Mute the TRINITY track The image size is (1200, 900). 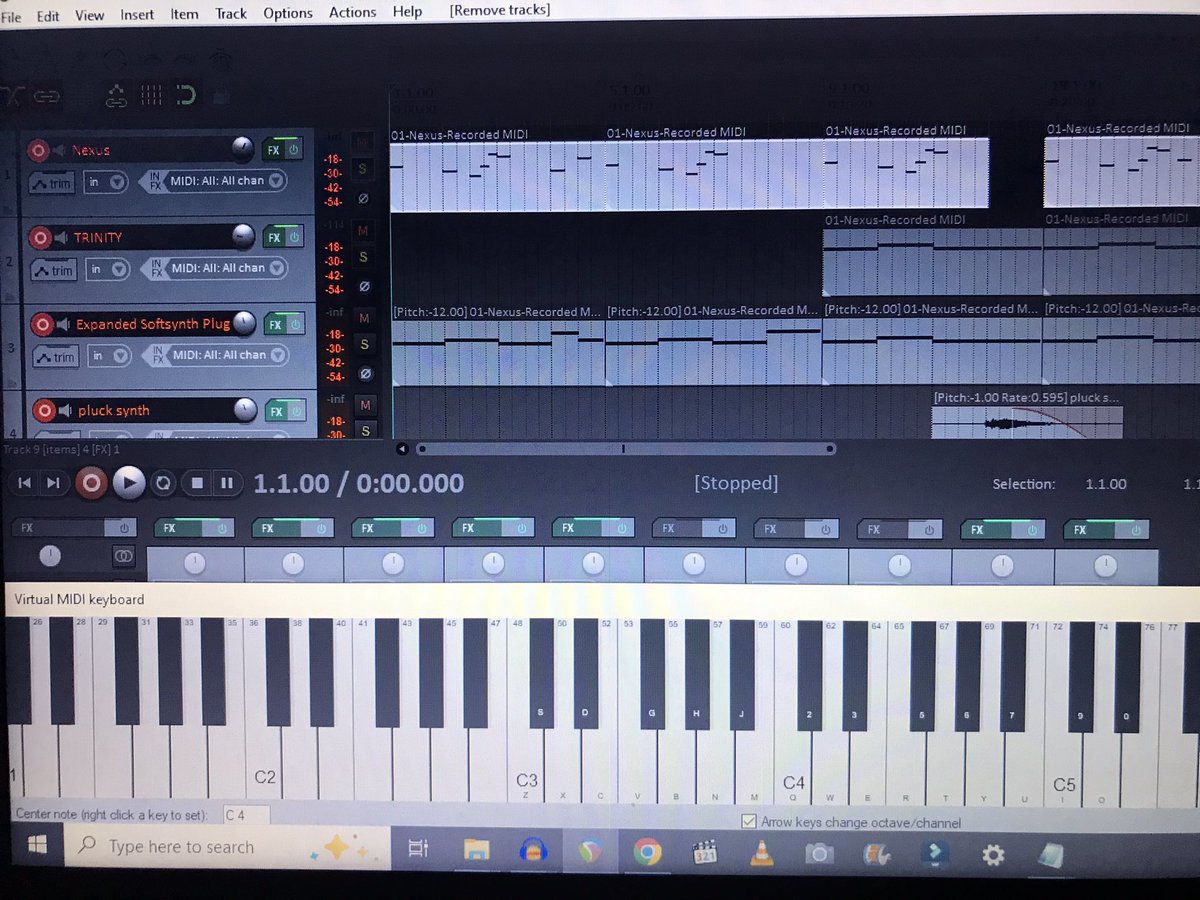coord(363,231)
